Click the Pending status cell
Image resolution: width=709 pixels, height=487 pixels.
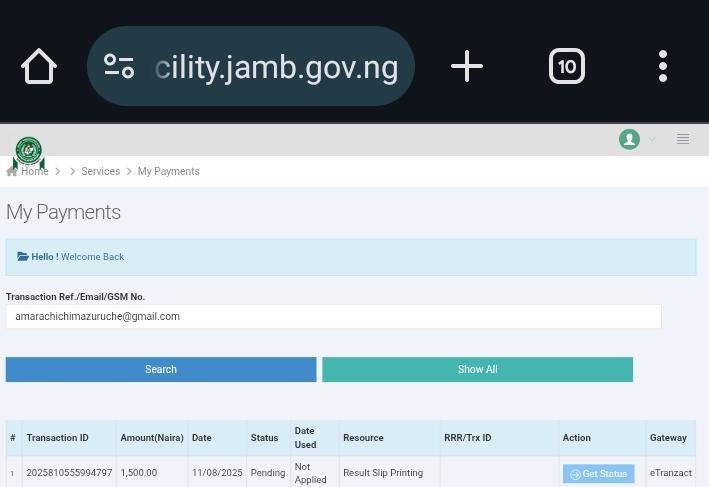[268, 473]
